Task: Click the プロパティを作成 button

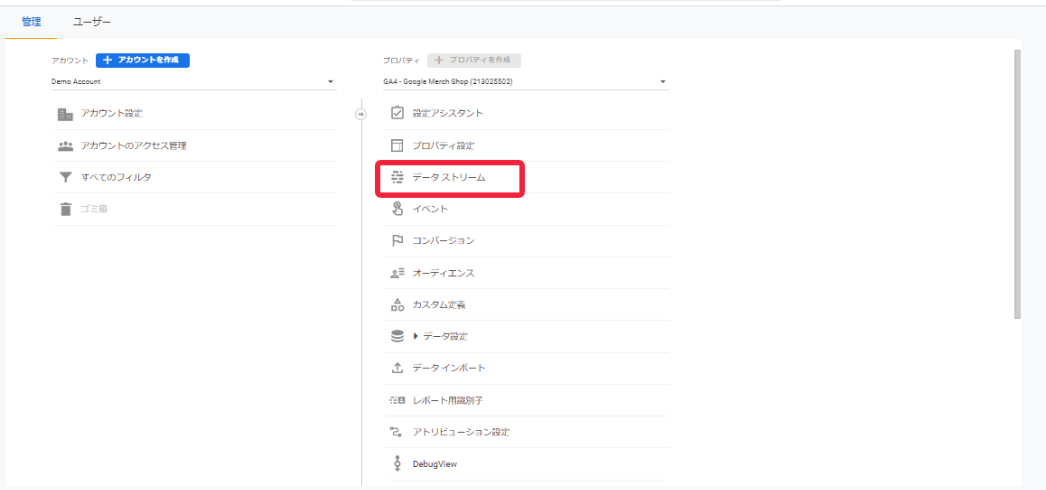Action: coord(474,60)
